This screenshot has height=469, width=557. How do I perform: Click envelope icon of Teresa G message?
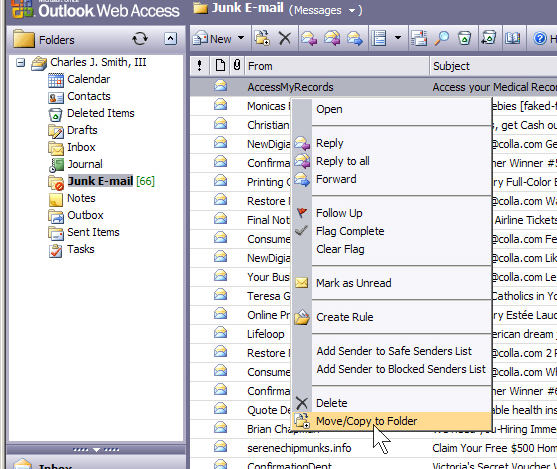[221, 295]
